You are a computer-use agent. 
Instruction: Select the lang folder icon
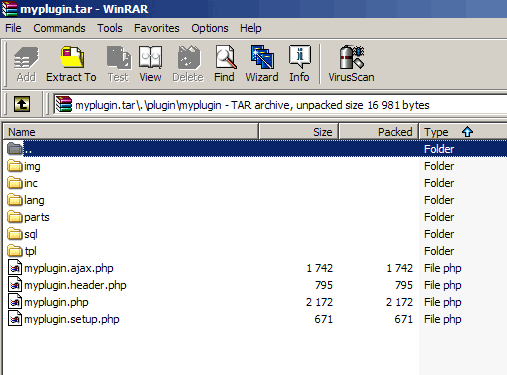(x=15, y=200)
